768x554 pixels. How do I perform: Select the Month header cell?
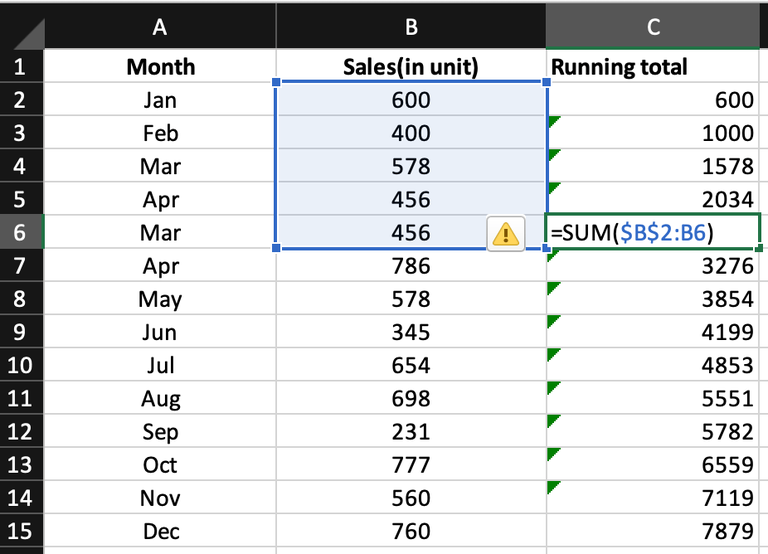pyautogui.click(x=160, y=67)
